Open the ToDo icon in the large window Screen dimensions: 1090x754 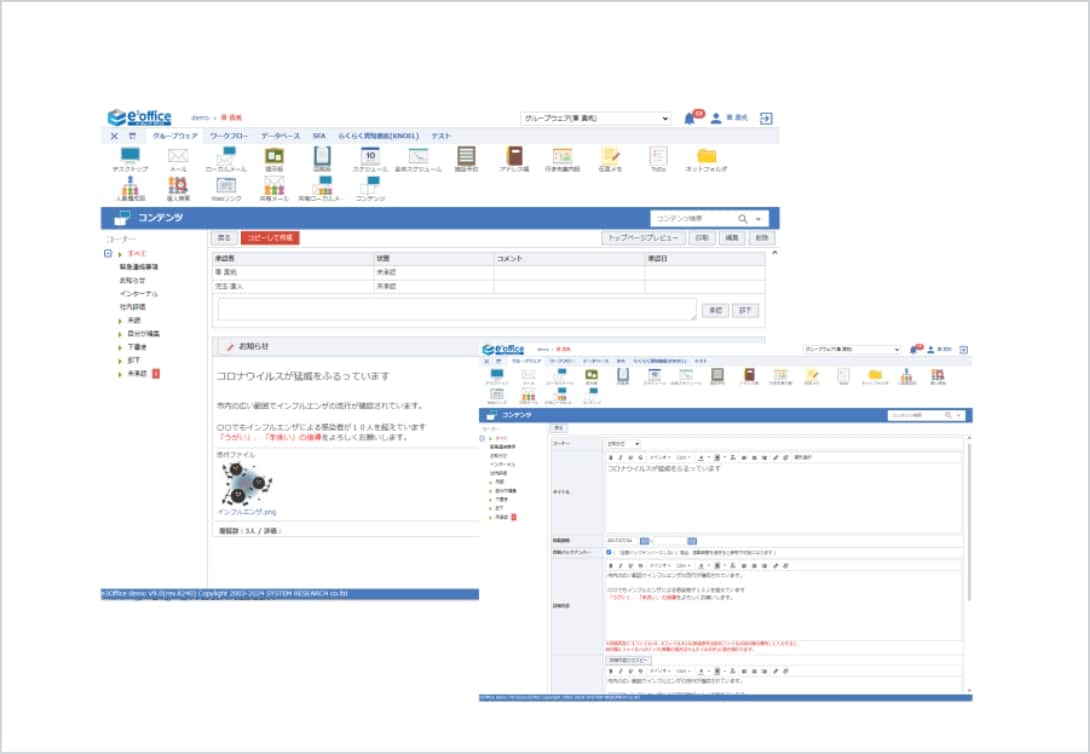click(658, 157)
